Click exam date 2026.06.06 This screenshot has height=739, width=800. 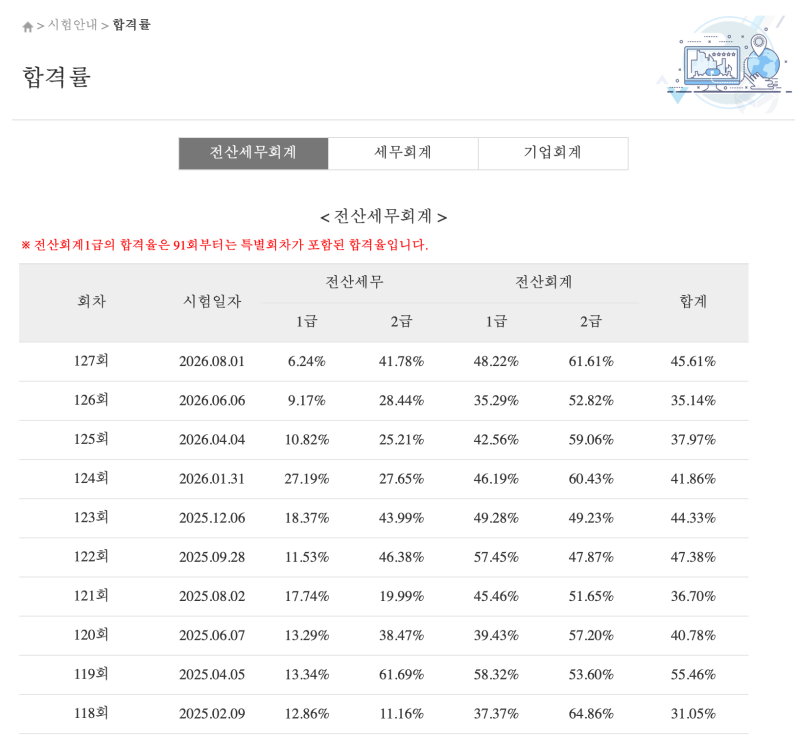[212, 401]
